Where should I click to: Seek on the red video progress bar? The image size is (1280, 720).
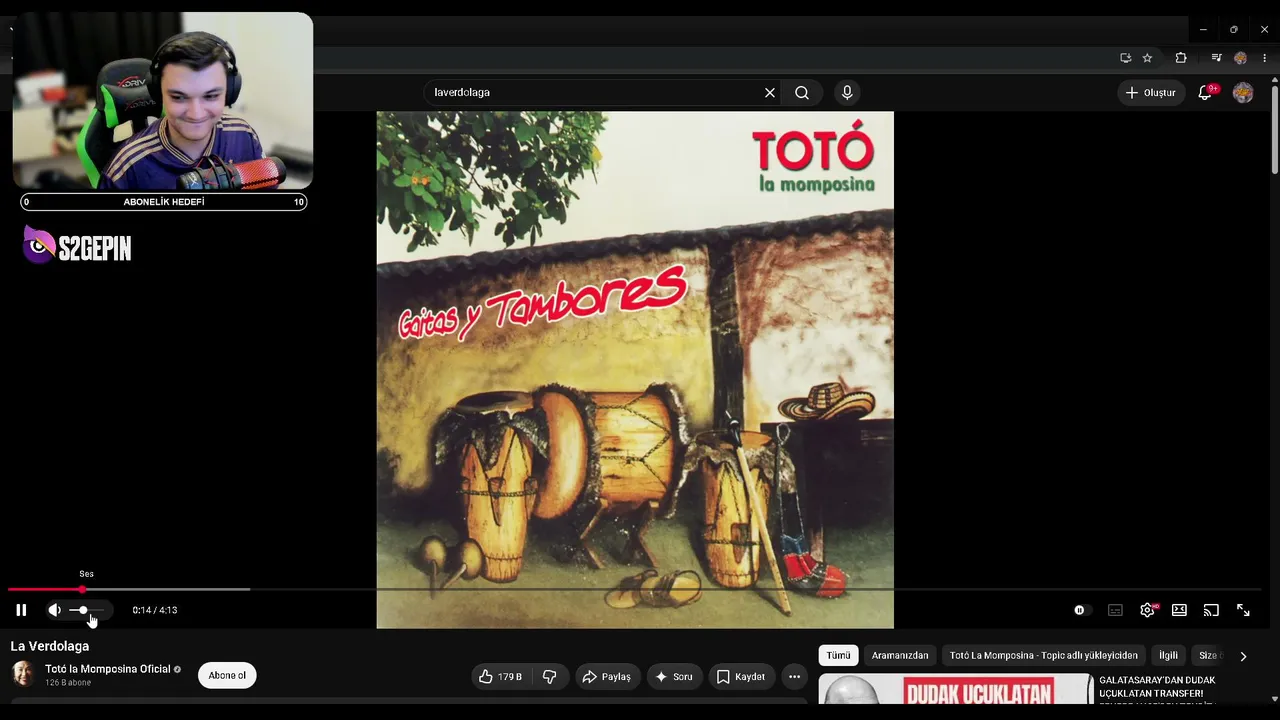635,589
